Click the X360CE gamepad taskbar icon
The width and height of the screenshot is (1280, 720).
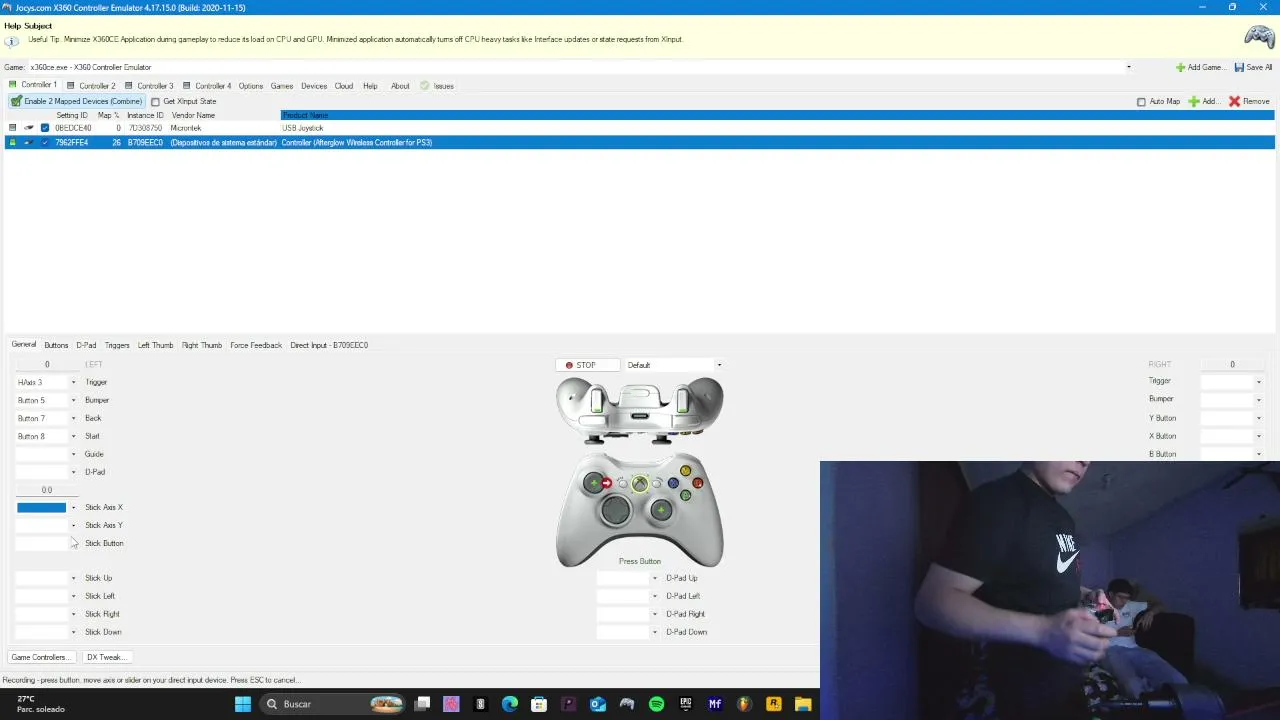pyautogui.click(x=627, y=704)
